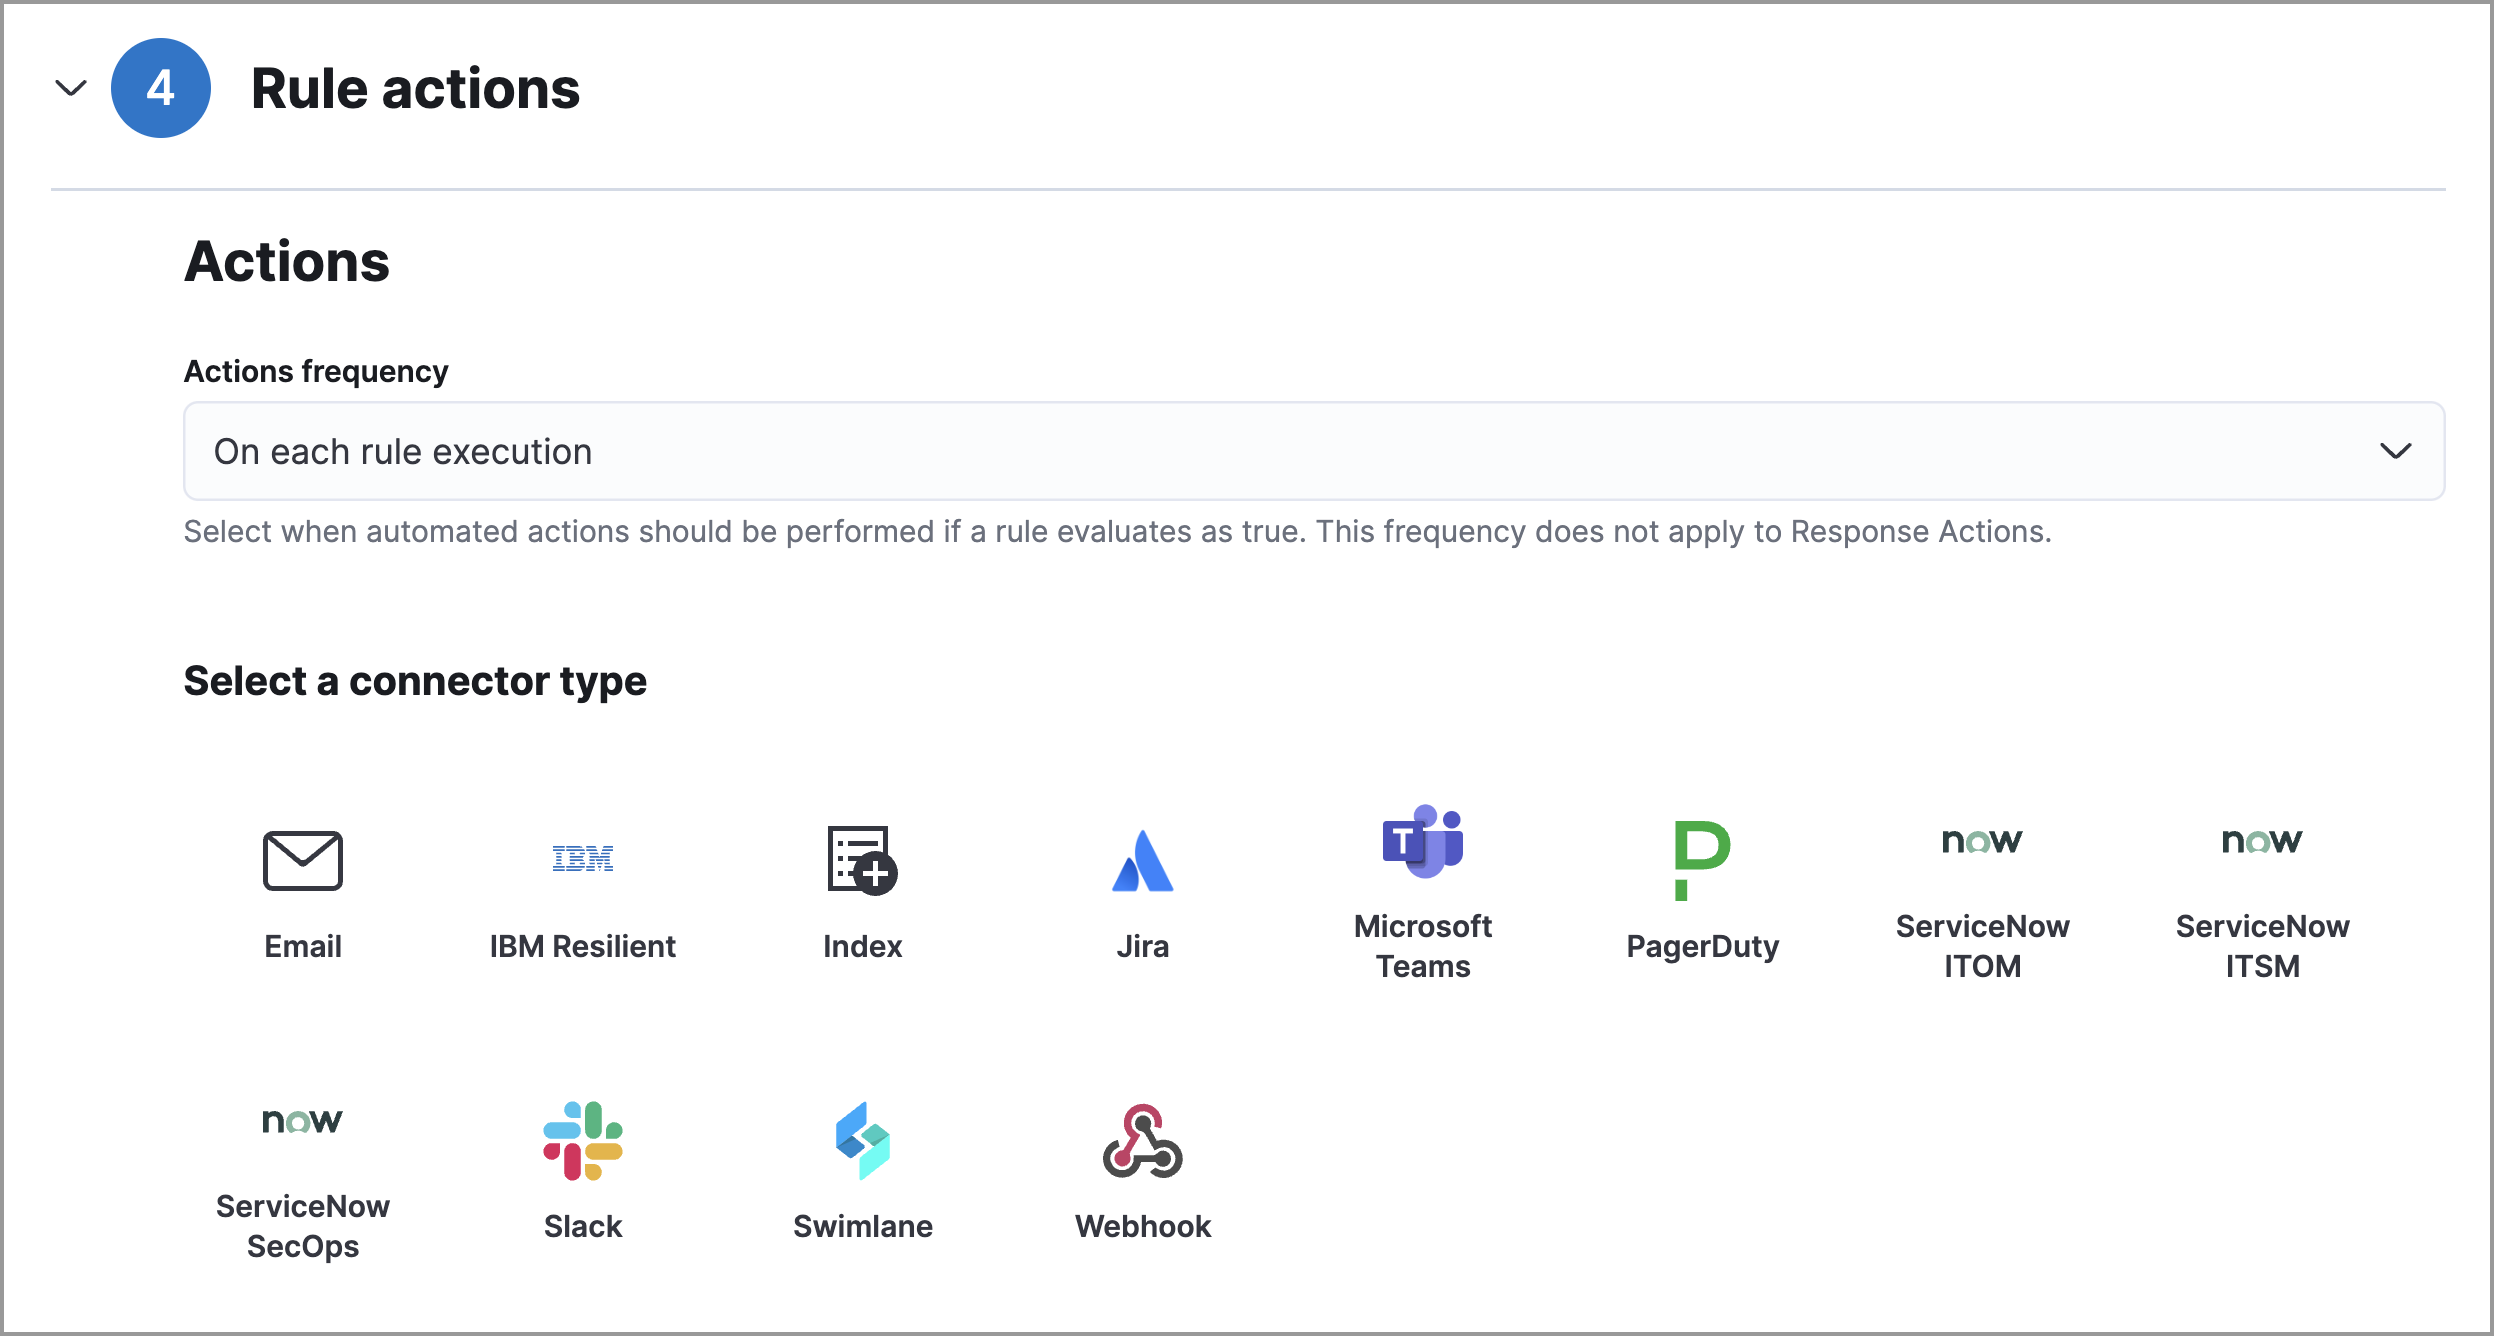Select the Swimlane connector icon

click(x=862, y=1141)
